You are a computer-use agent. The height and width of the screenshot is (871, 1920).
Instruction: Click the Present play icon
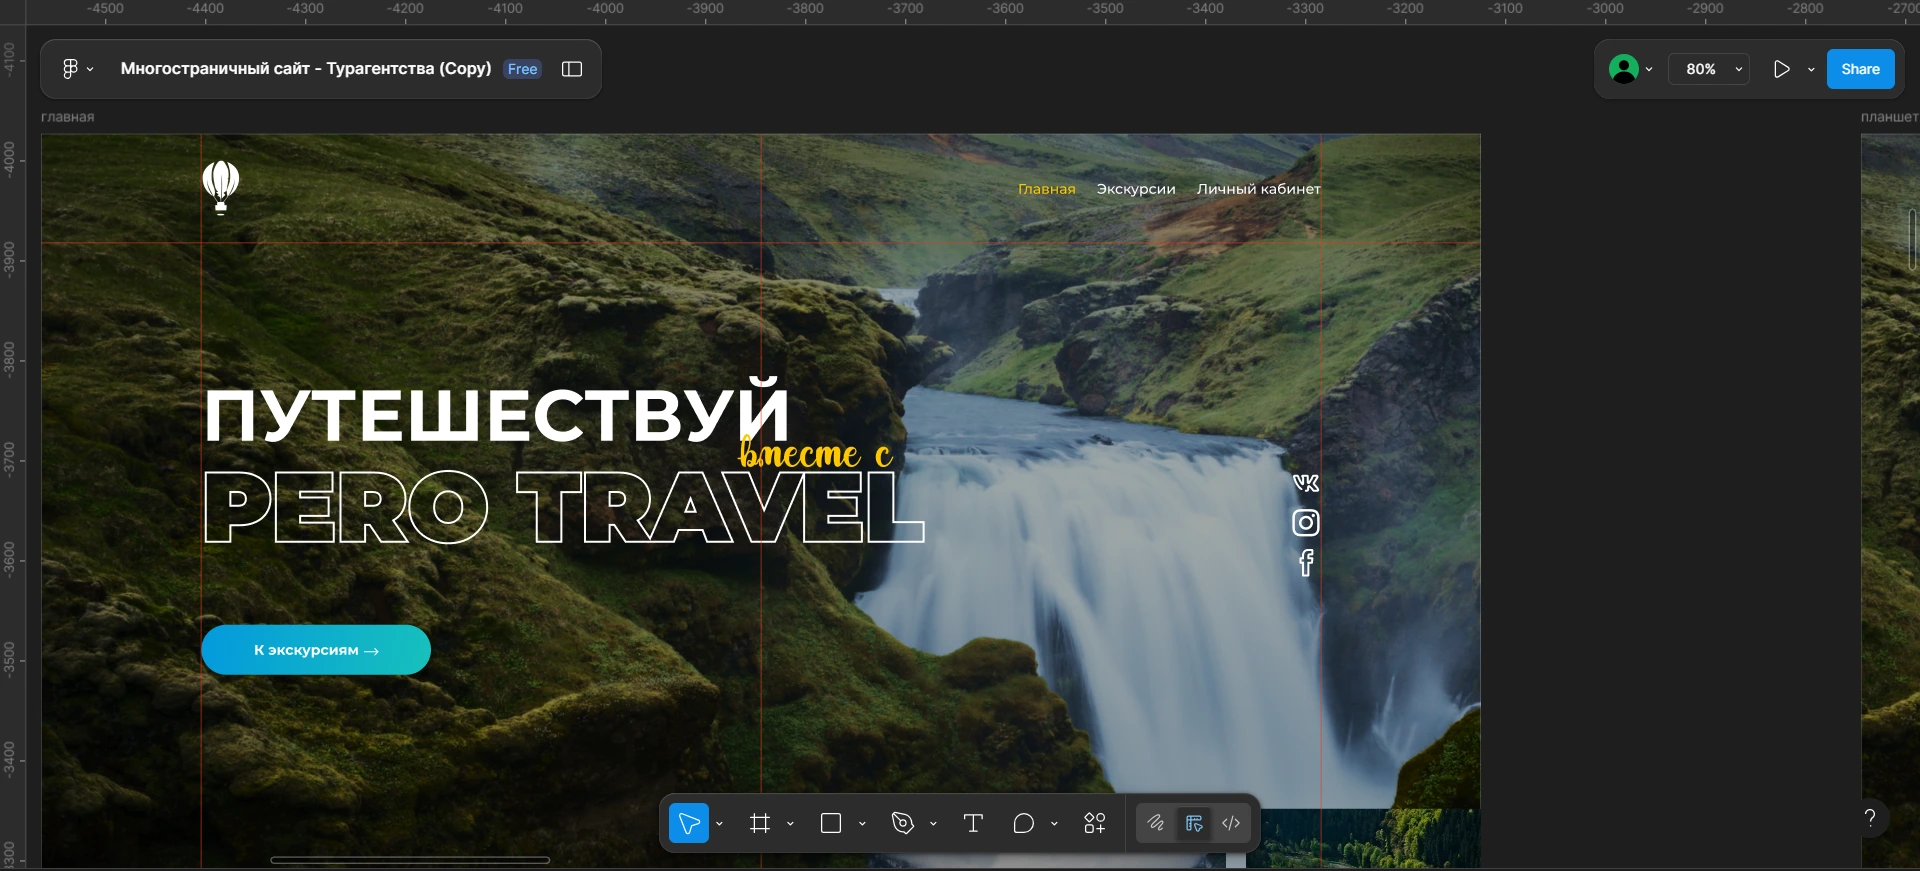tap(1782, 69)
